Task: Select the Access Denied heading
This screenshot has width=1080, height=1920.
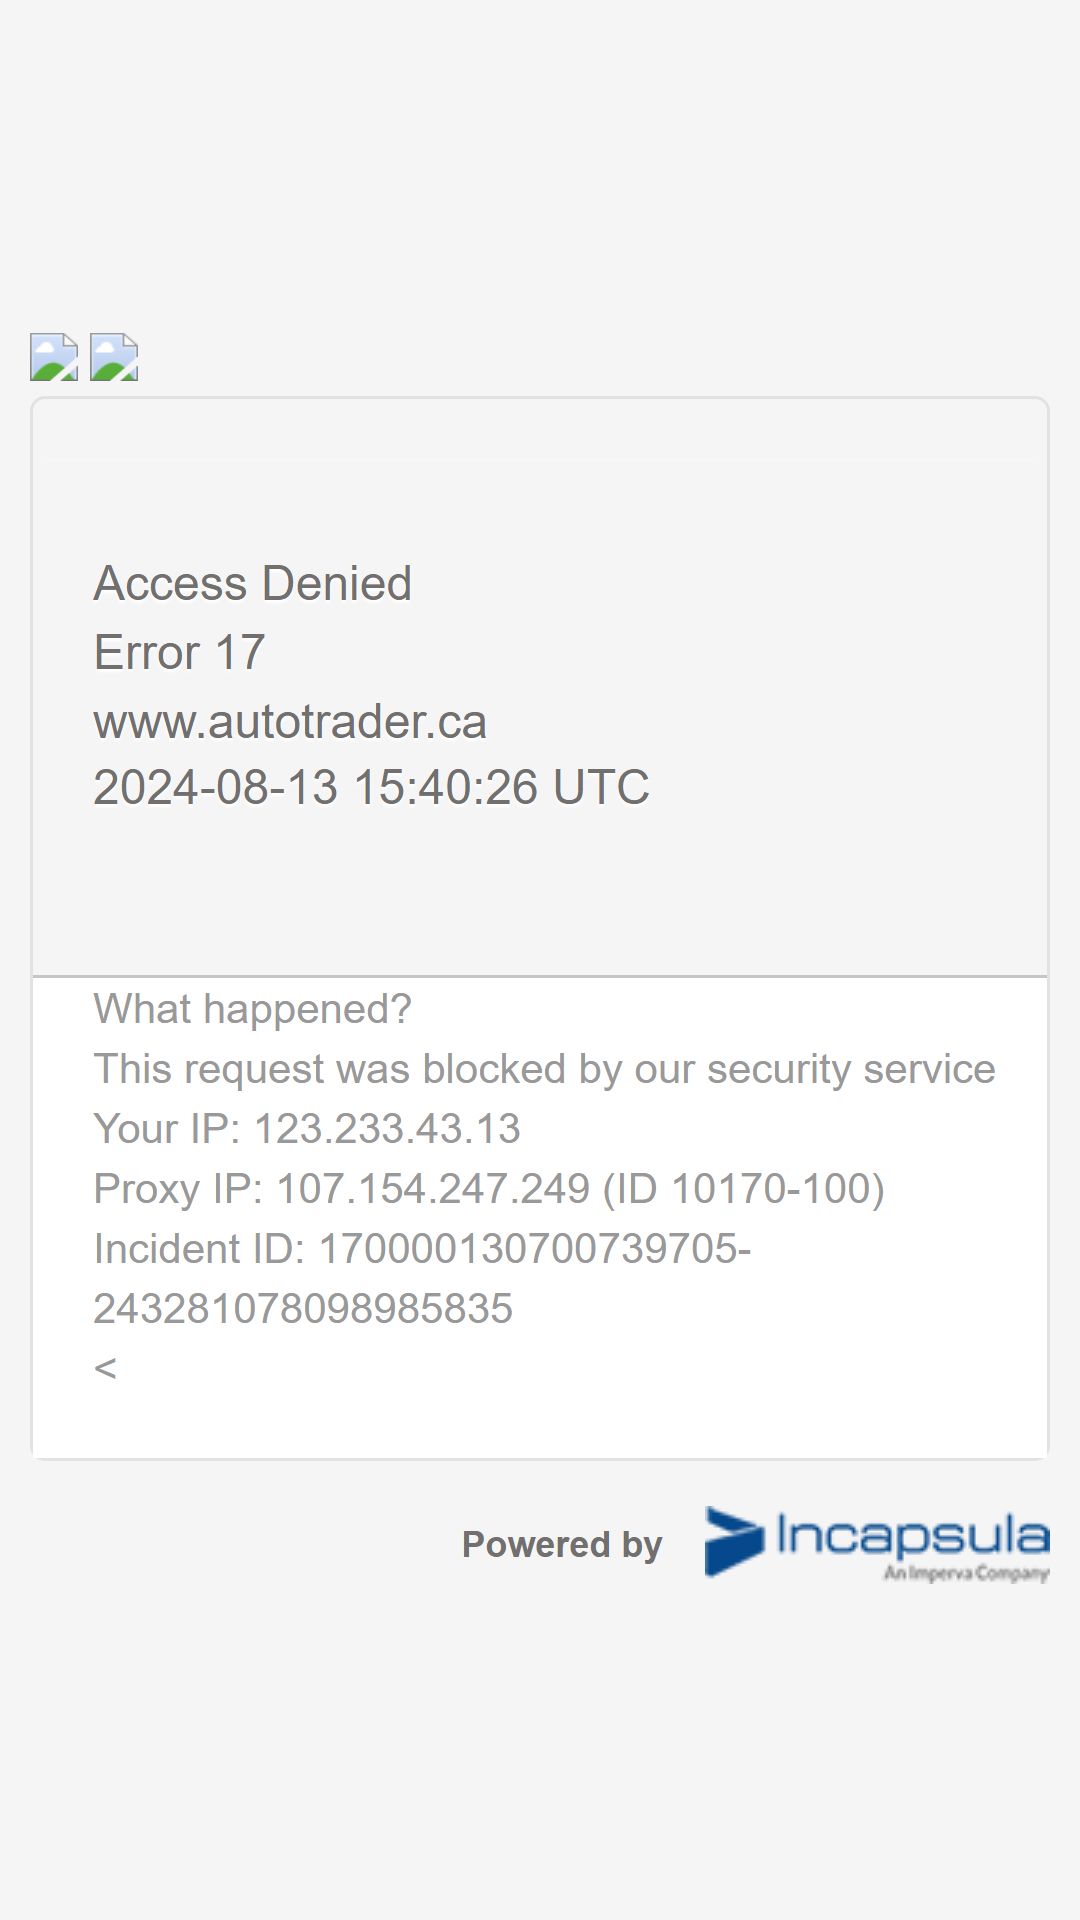Action: point(252,583)
